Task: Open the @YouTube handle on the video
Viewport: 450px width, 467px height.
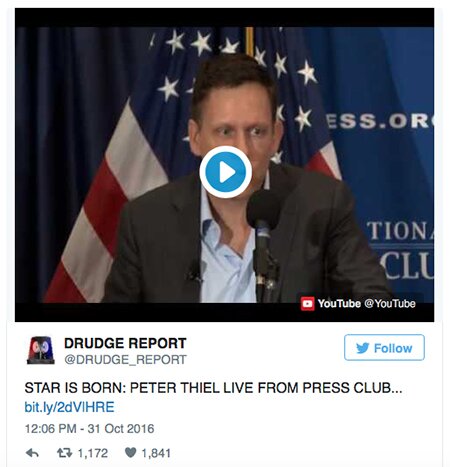Action: pyautogui.click(x=390, y=304)
